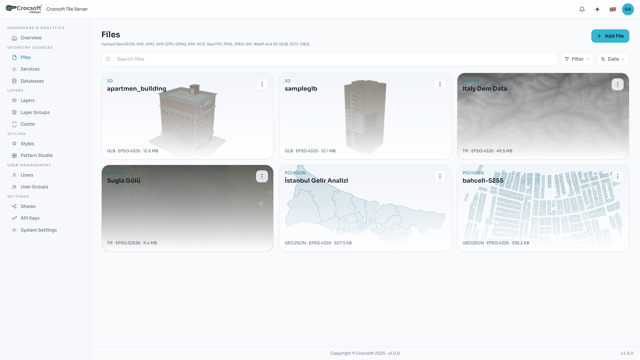Click 'GLB · EPSG:4326 · 12.6 MB' file info
The height and width of the screenshot is (360, 640).
(x=132, y=151)
